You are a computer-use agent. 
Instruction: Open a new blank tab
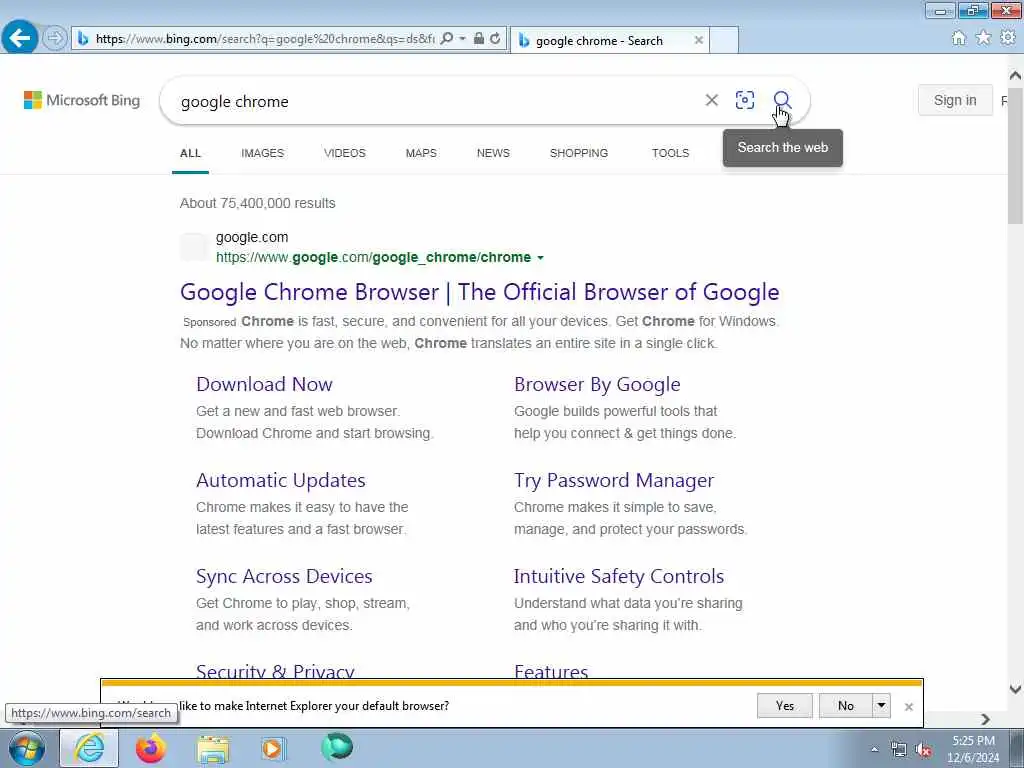pos(724,40)
